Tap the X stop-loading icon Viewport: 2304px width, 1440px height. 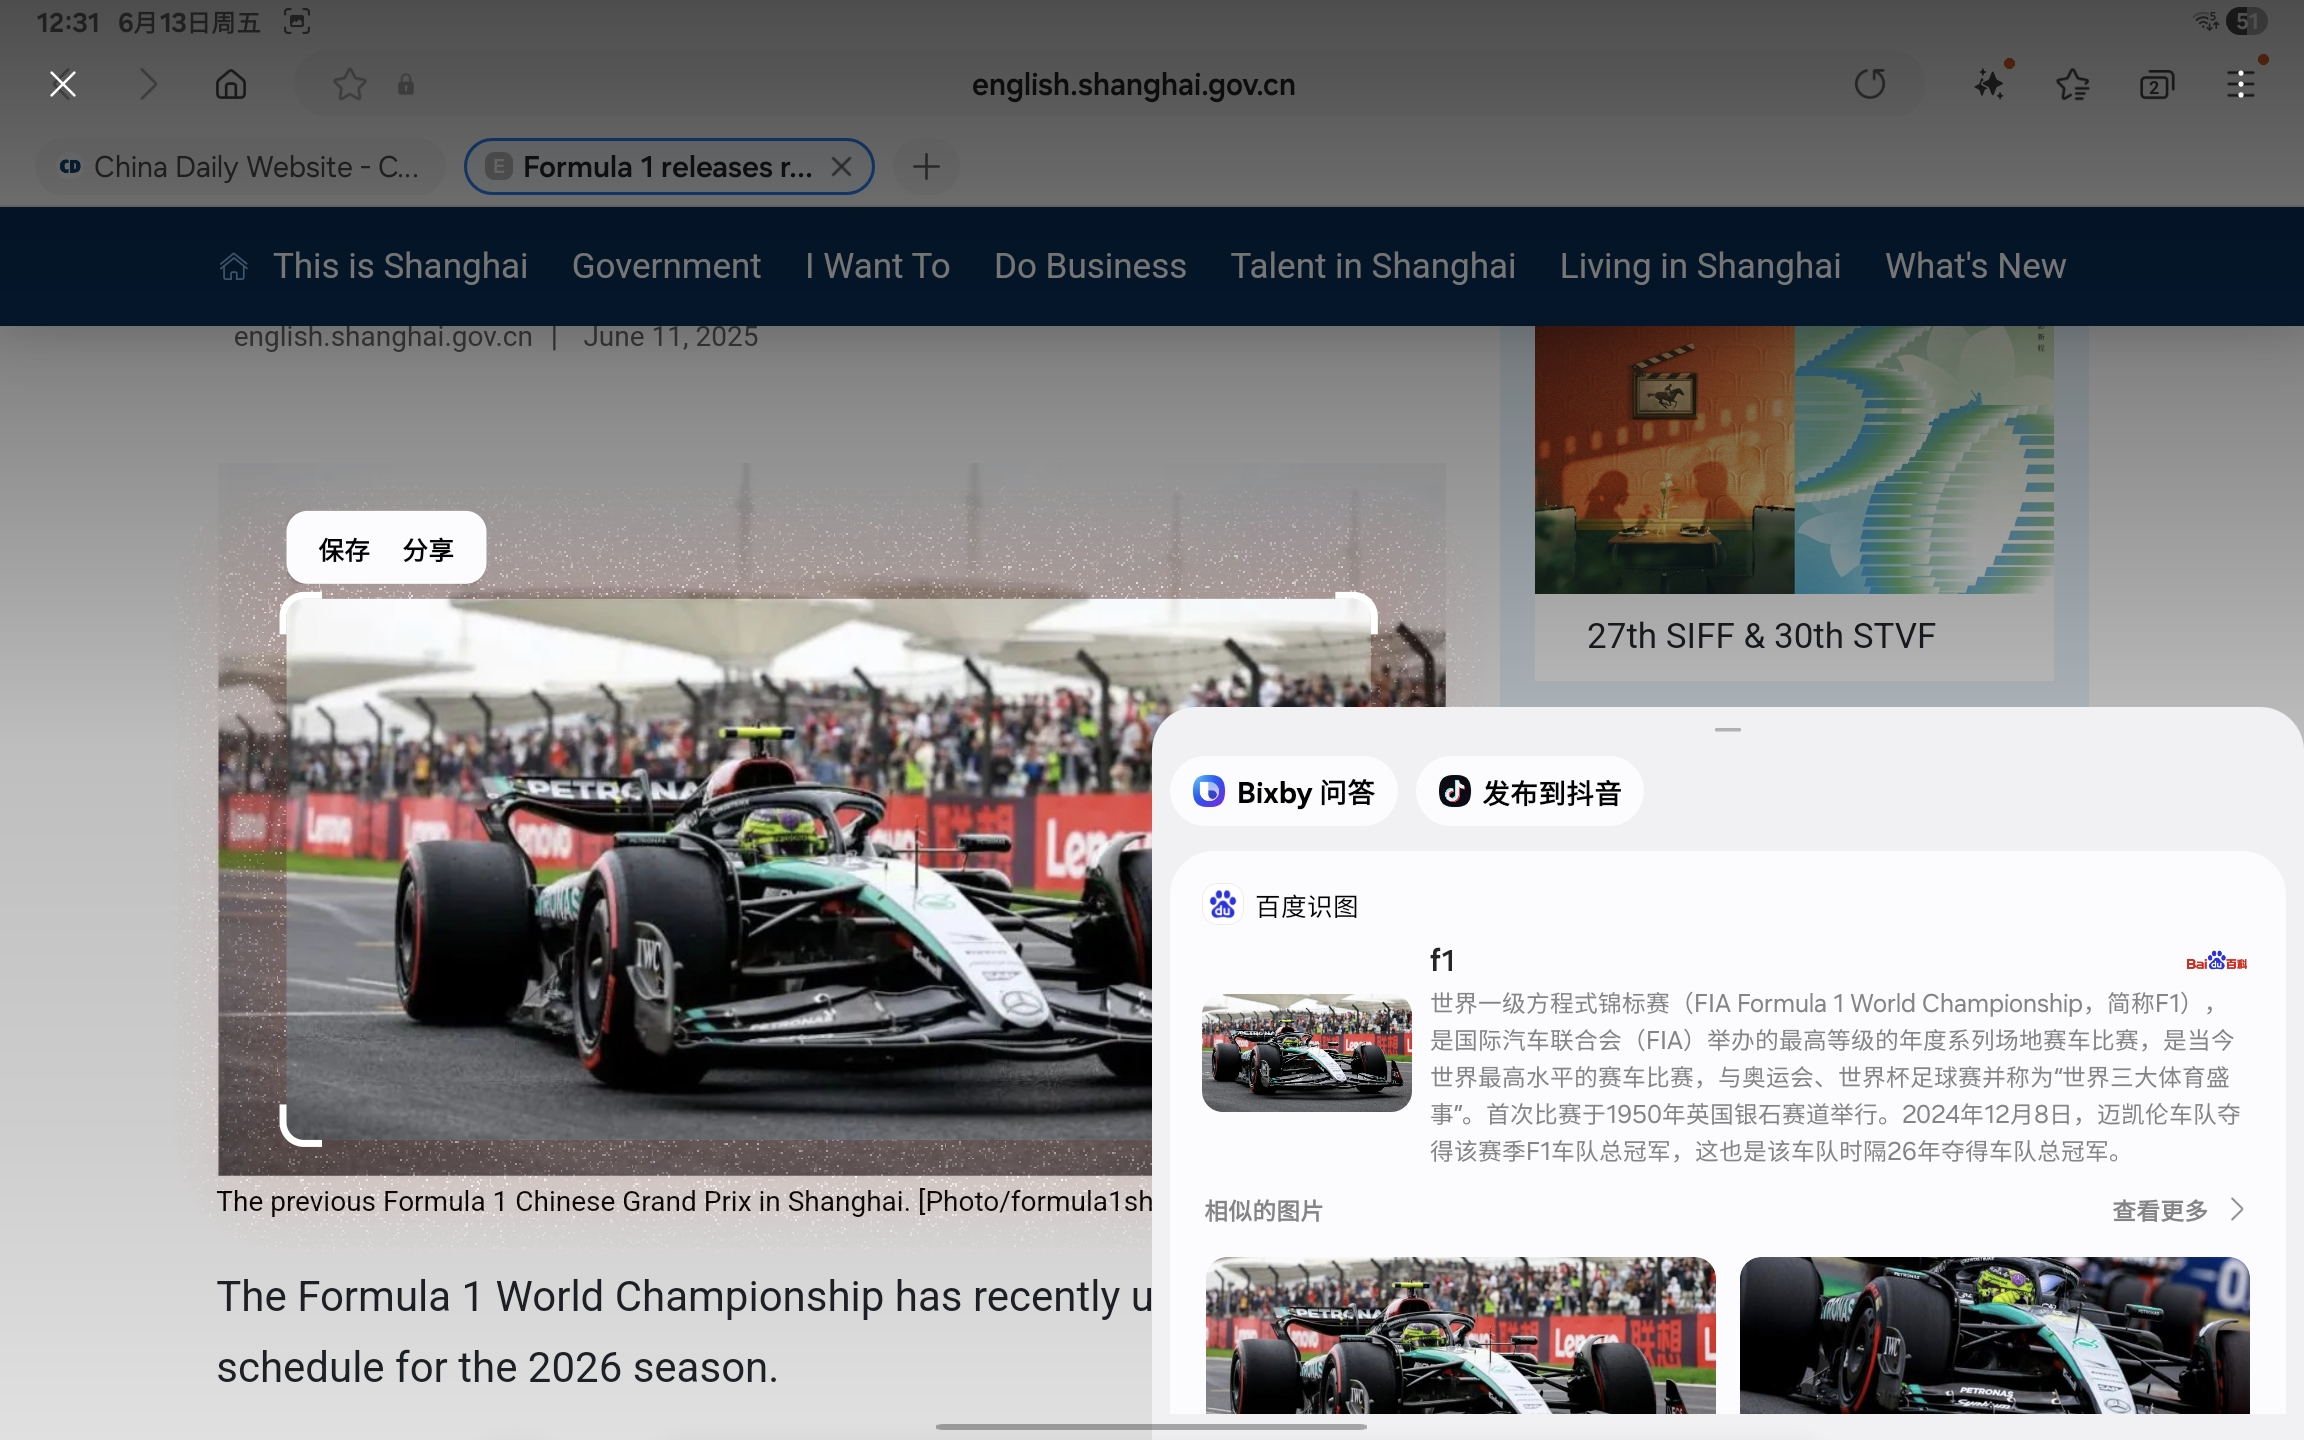(x=63, y=84)
